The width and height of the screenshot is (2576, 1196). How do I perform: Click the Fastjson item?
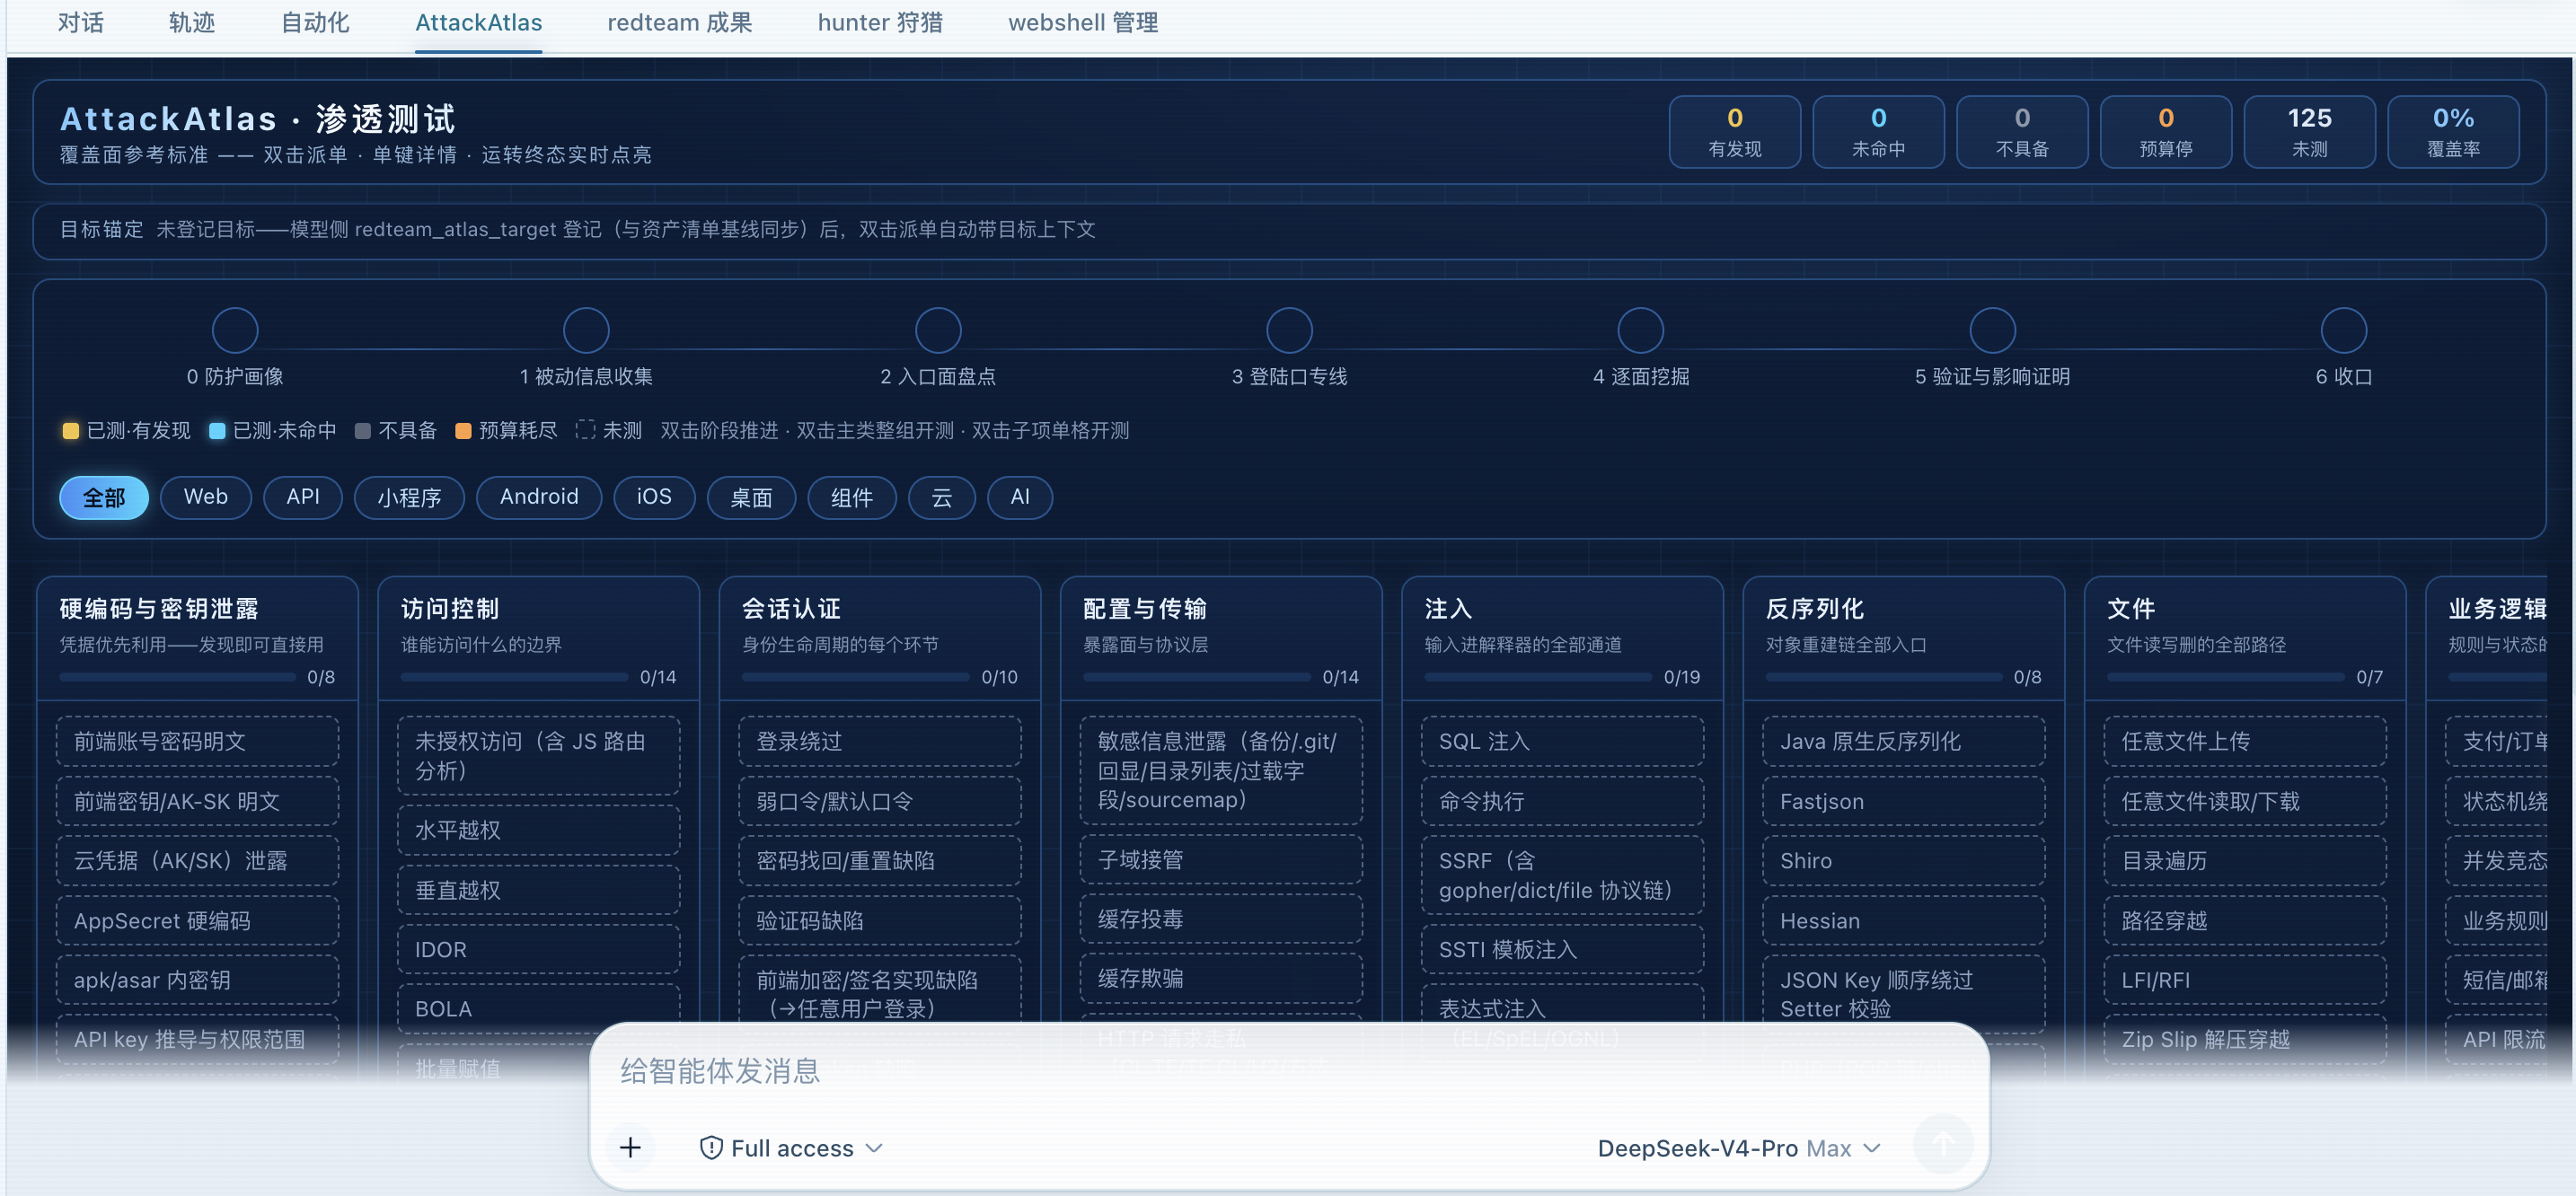click(1904, 801)
